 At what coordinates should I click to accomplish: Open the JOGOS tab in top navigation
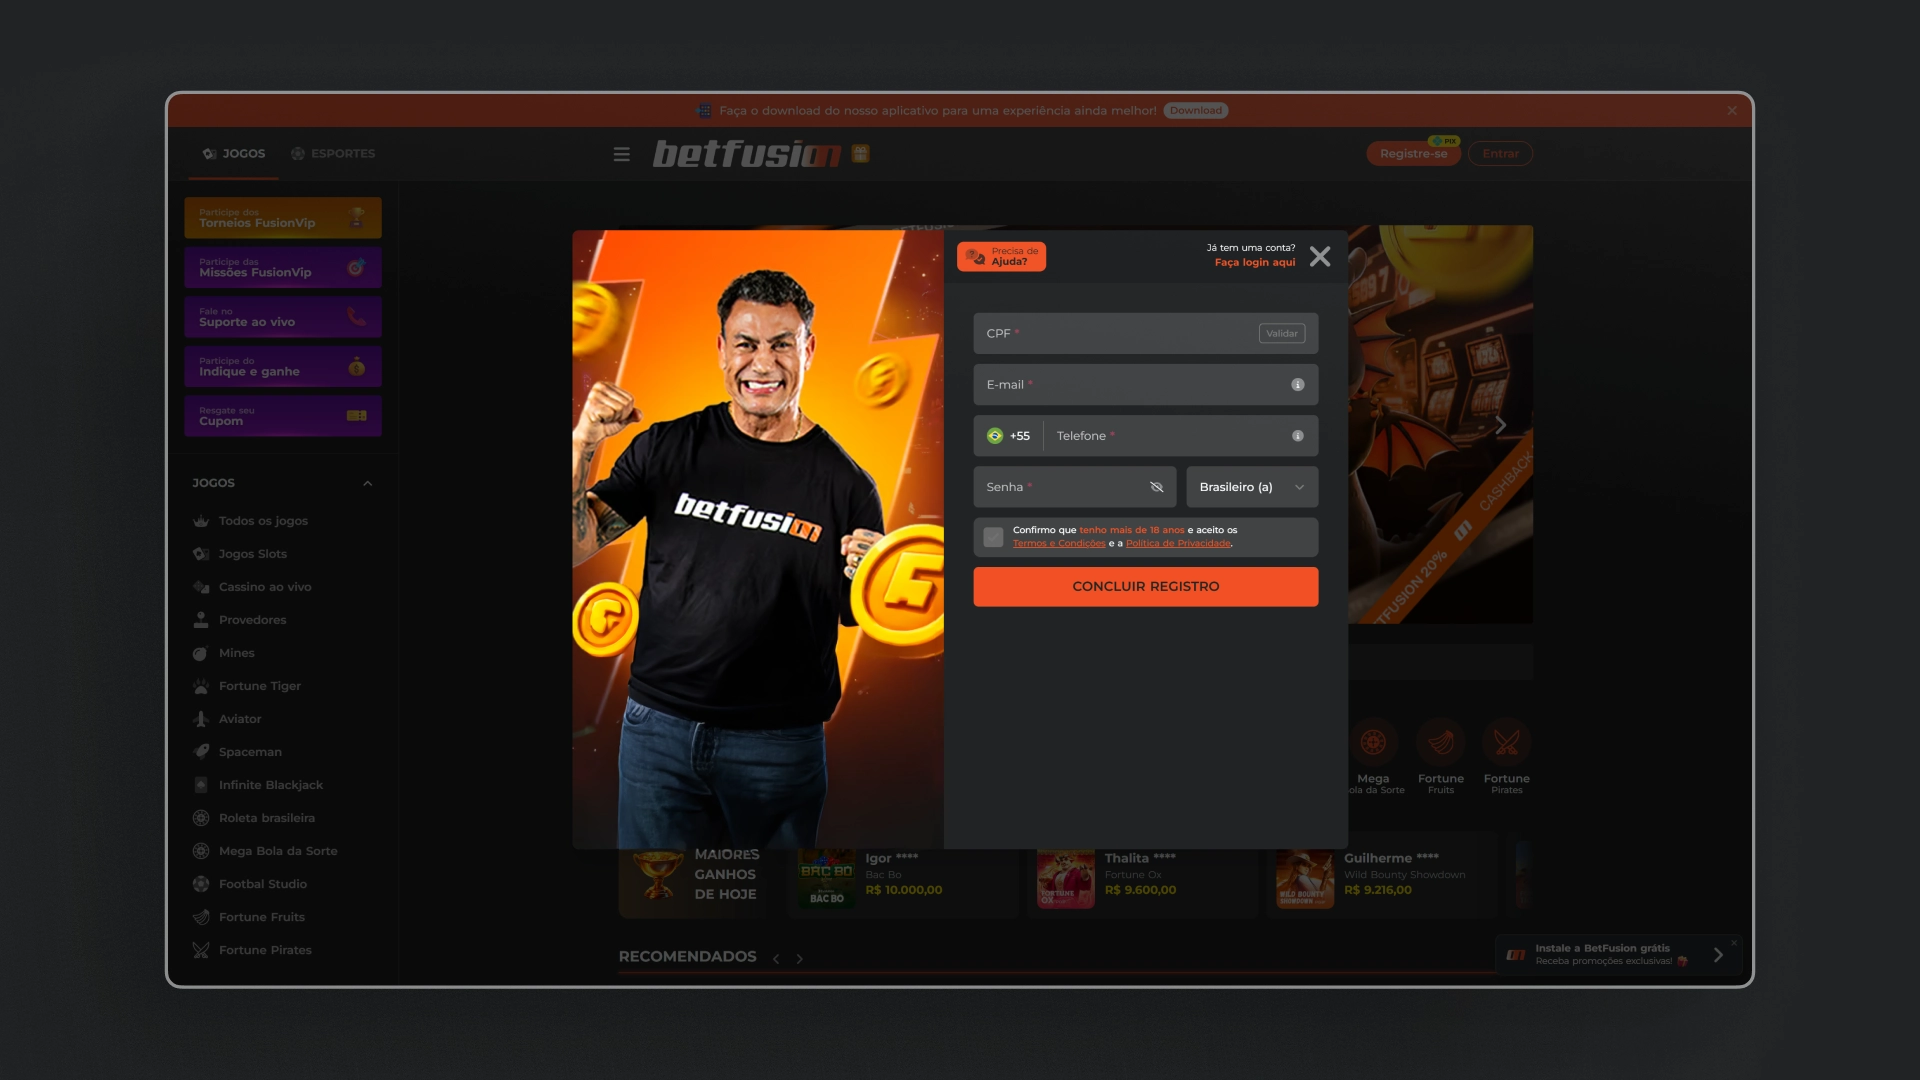232,153
